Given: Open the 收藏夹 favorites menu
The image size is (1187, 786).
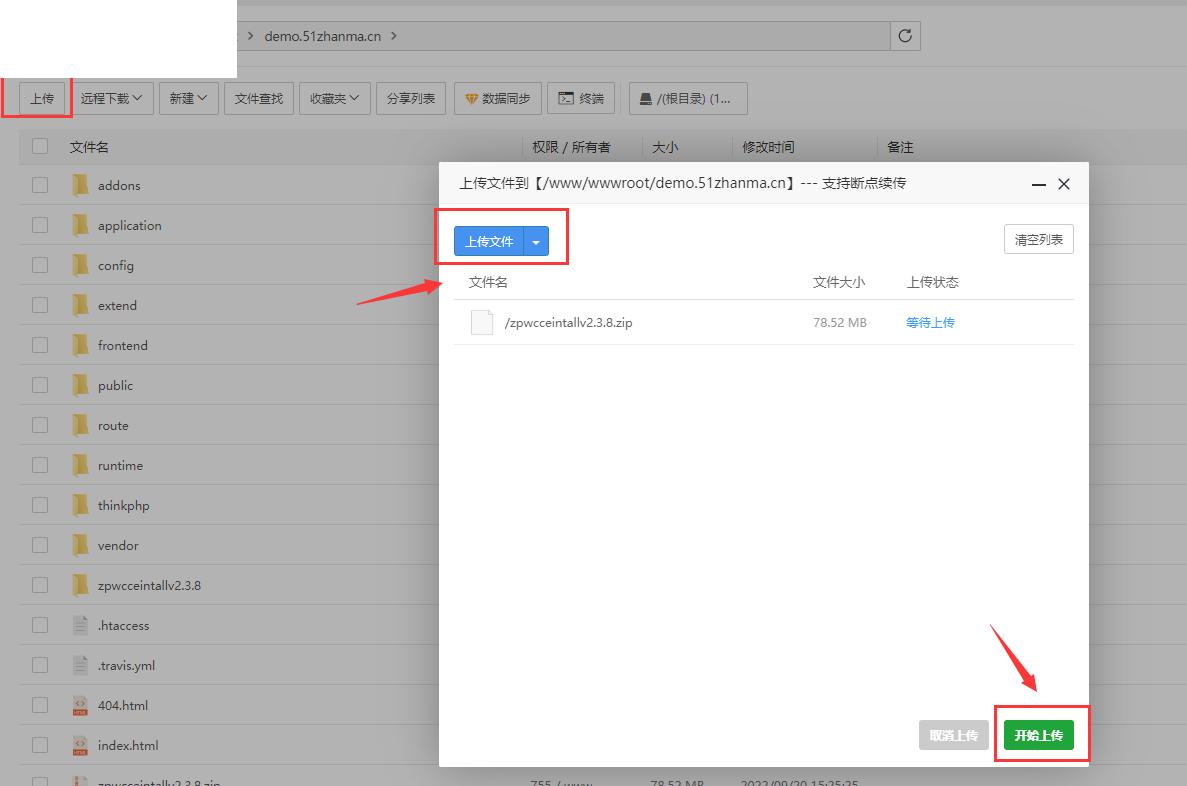Looking at the screenshot, I should (x=335, y=98).
